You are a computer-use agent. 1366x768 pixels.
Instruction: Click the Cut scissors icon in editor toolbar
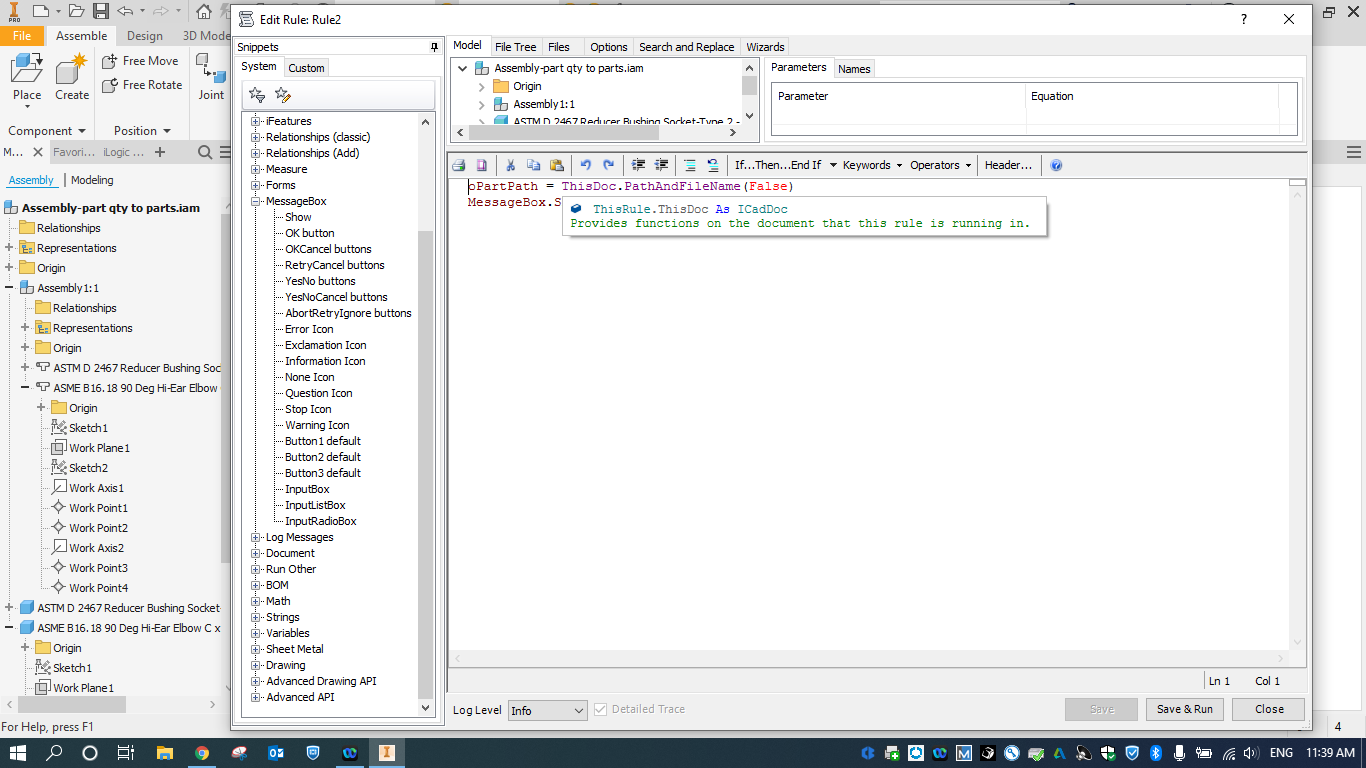coord(510,165)
